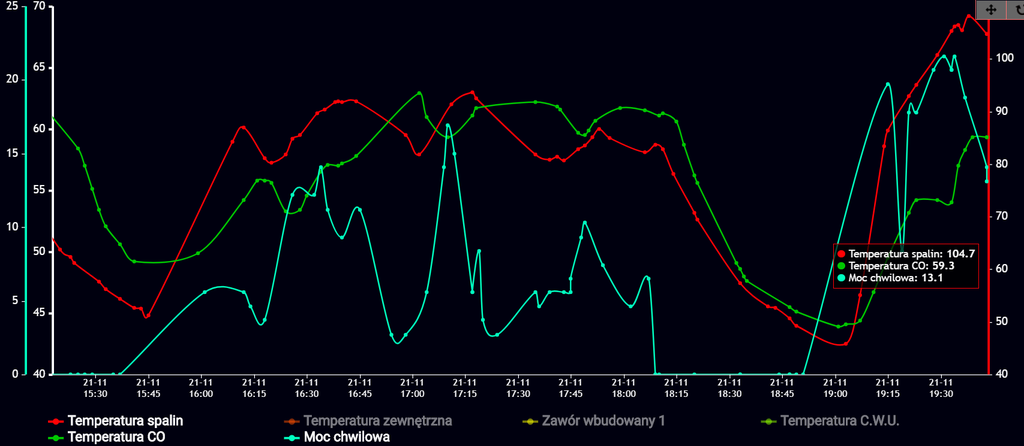Activate the pan/move chart tool icon

point(990,8)
